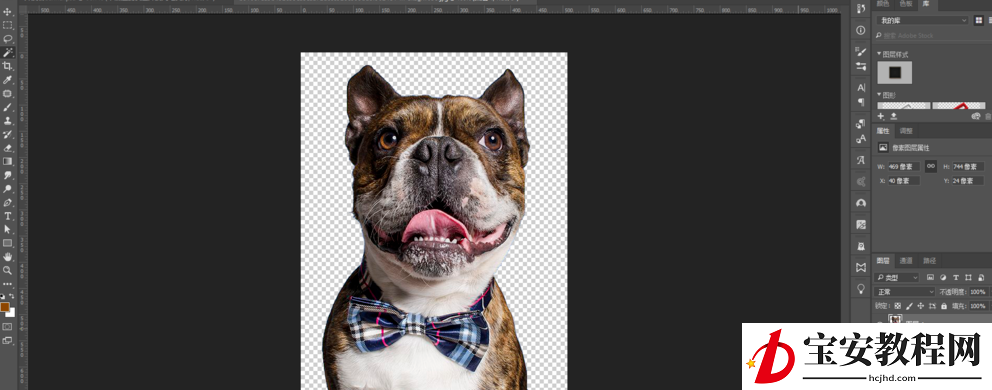The width and height of the screenshot is (992, 390).
Task: Open the Paragraph Styles panel icon
Action: [x=860, y=124]
